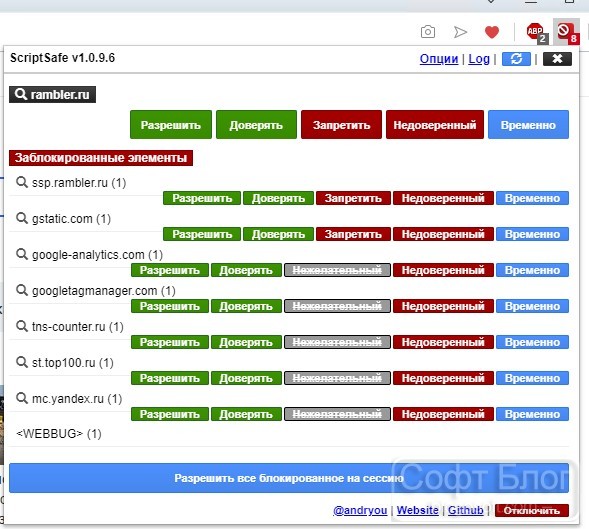Click the magnifier icon next to tns-counter.ru
The width and height of the screenshot is (589, 529).
pyautogui.click(x=22, y=326)
